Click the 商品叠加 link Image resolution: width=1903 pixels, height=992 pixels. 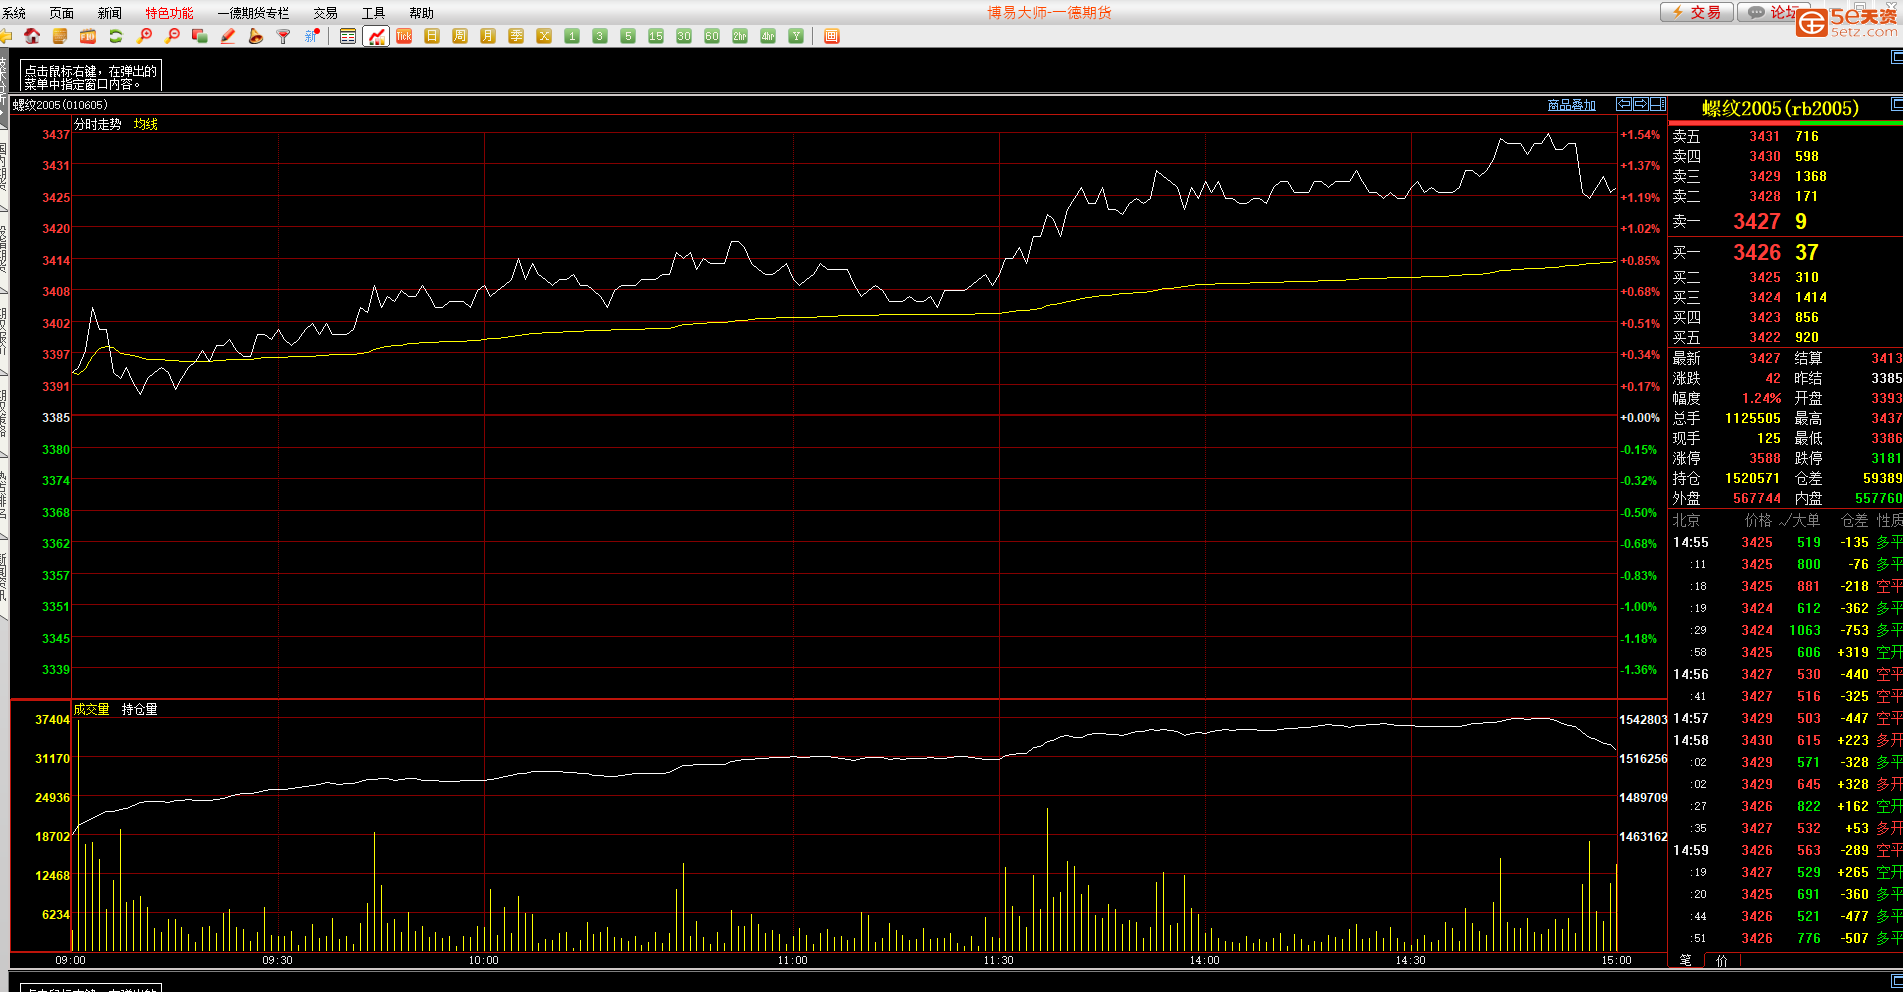pos(1571,105)
